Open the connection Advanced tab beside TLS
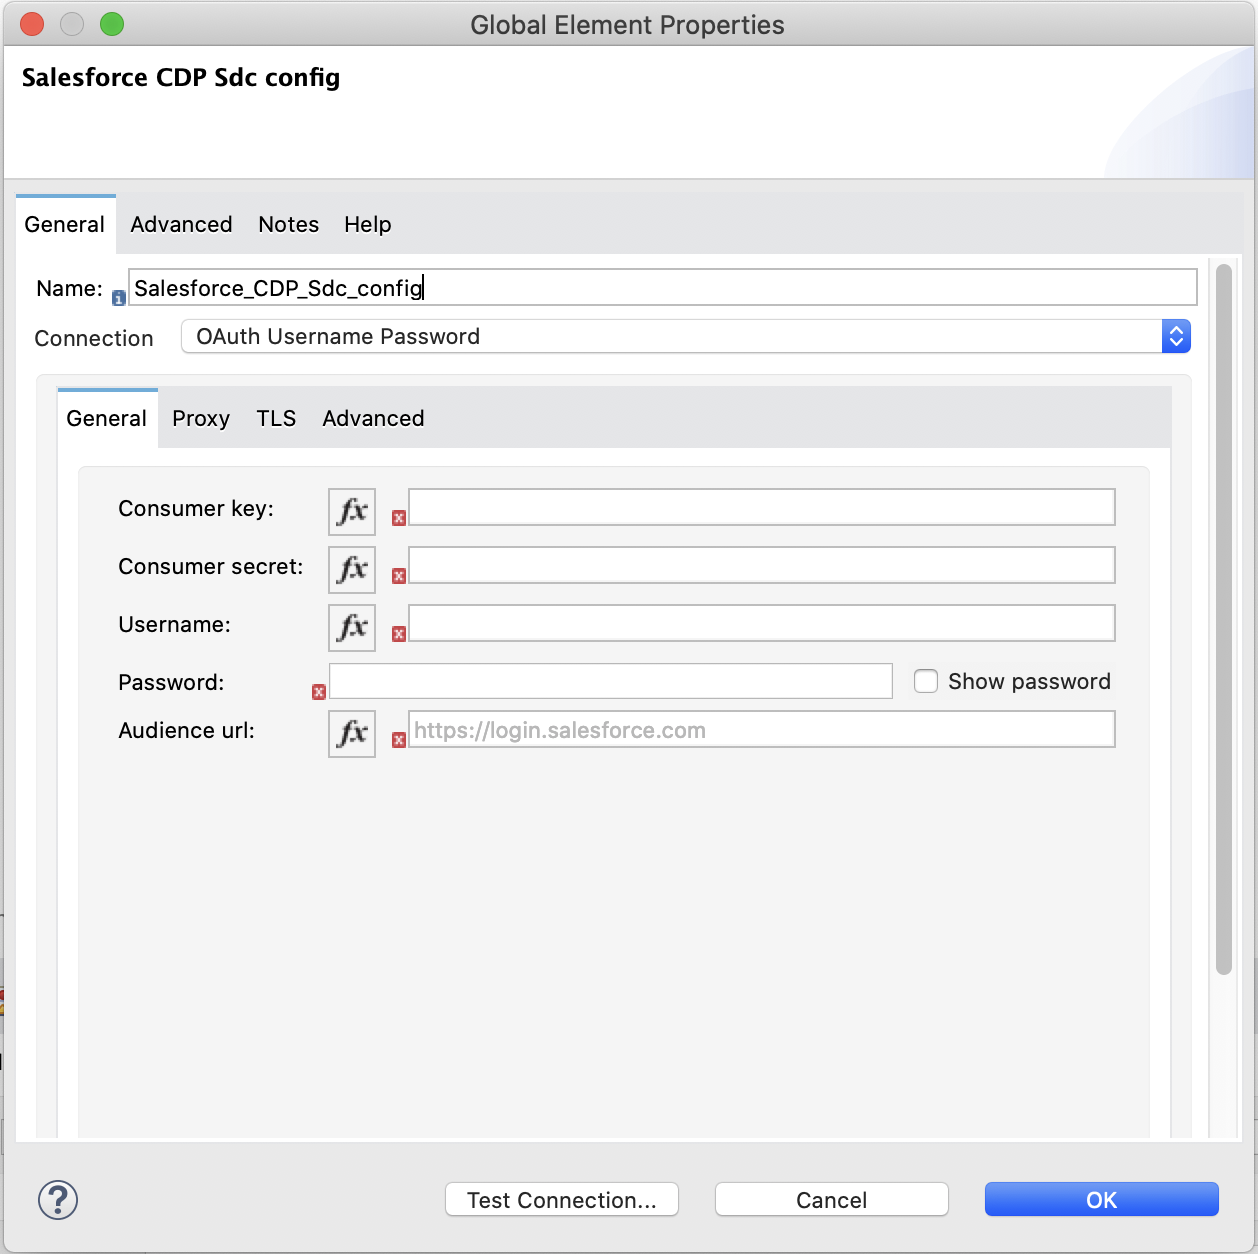1258x1254 pixels. coord(373,418)
